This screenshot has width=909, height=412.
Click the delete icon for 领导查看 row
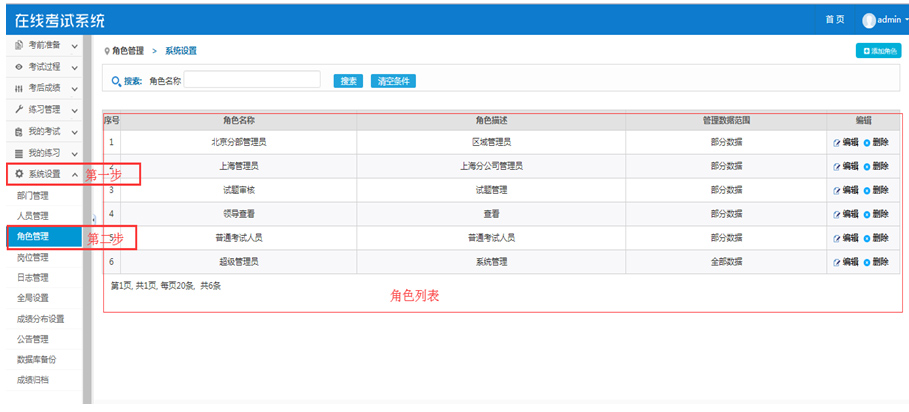coord(867,214)
